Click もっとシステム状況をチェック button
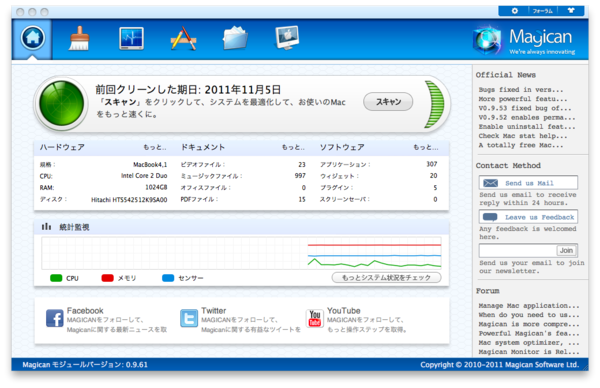Viewport: 600px width, 388px height. (x=386, y=277)
